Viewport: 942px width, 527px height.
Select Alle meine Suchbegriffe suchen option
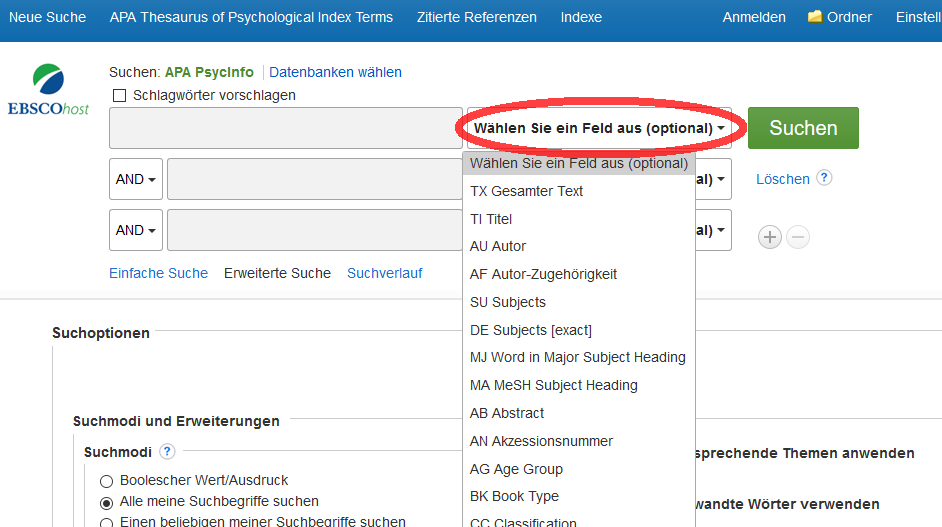click(x=107, y=502)
